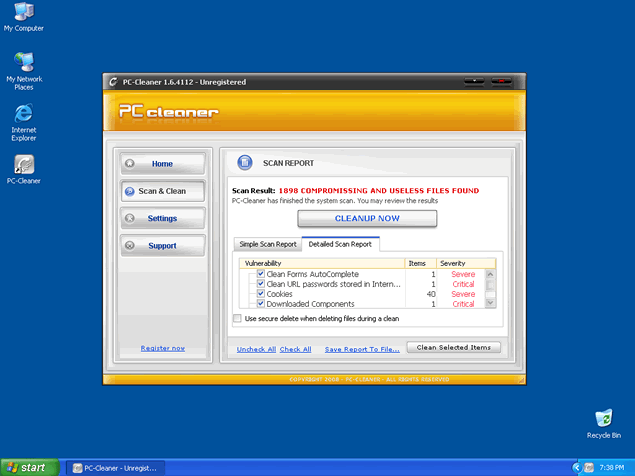Enable secure delete checkbox
The width and height of the screenshot is (635, 476).
point(237,319)
